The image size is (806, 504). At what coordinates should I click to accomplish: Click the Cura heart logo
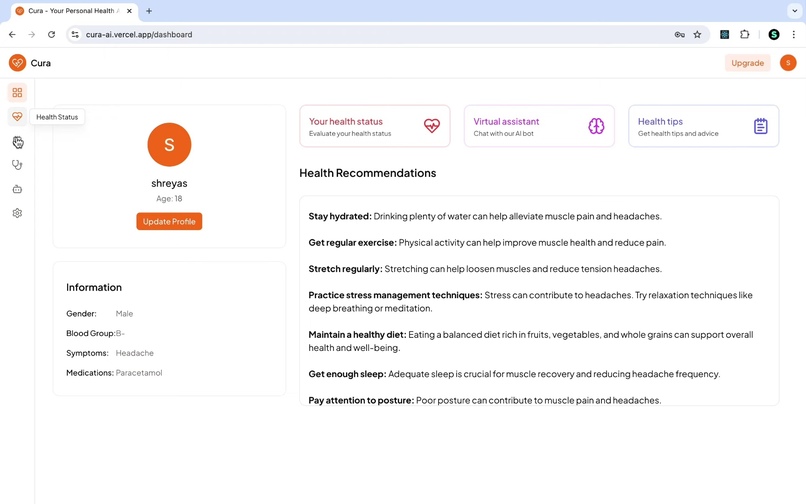(x=17, y=63)
